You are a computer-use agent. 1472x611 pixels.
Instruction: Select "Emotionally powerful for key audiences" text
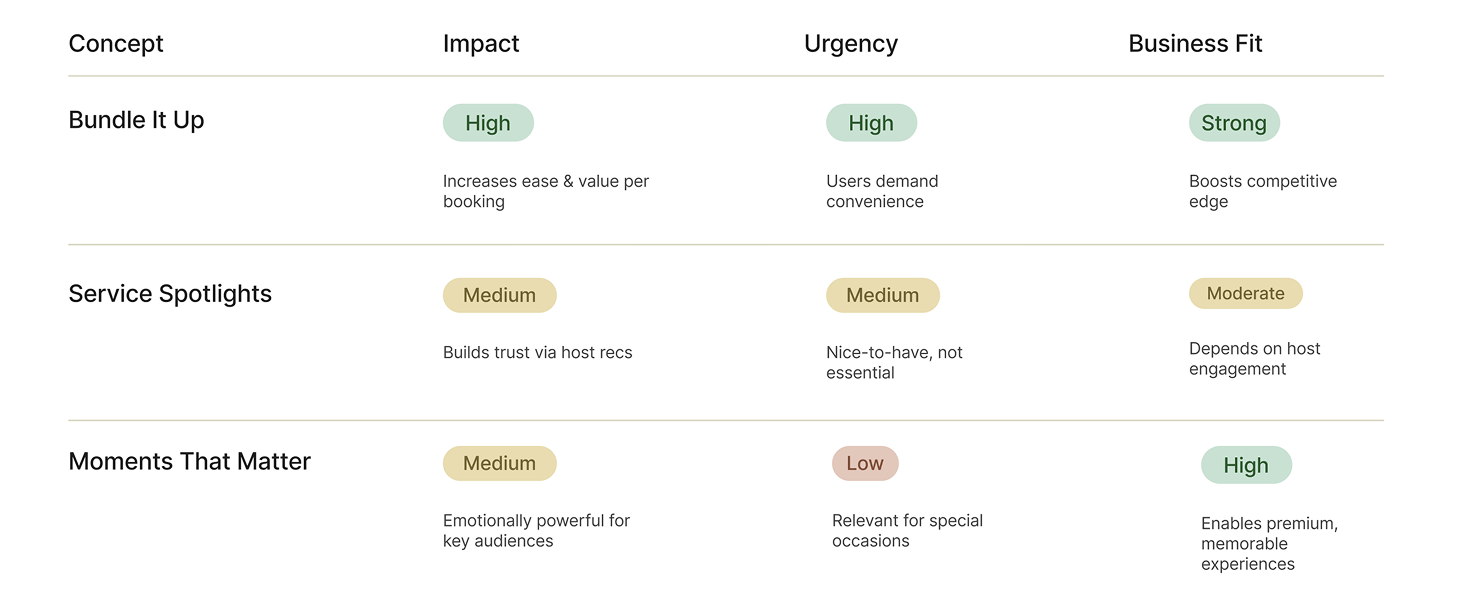(x=536, y=531)
